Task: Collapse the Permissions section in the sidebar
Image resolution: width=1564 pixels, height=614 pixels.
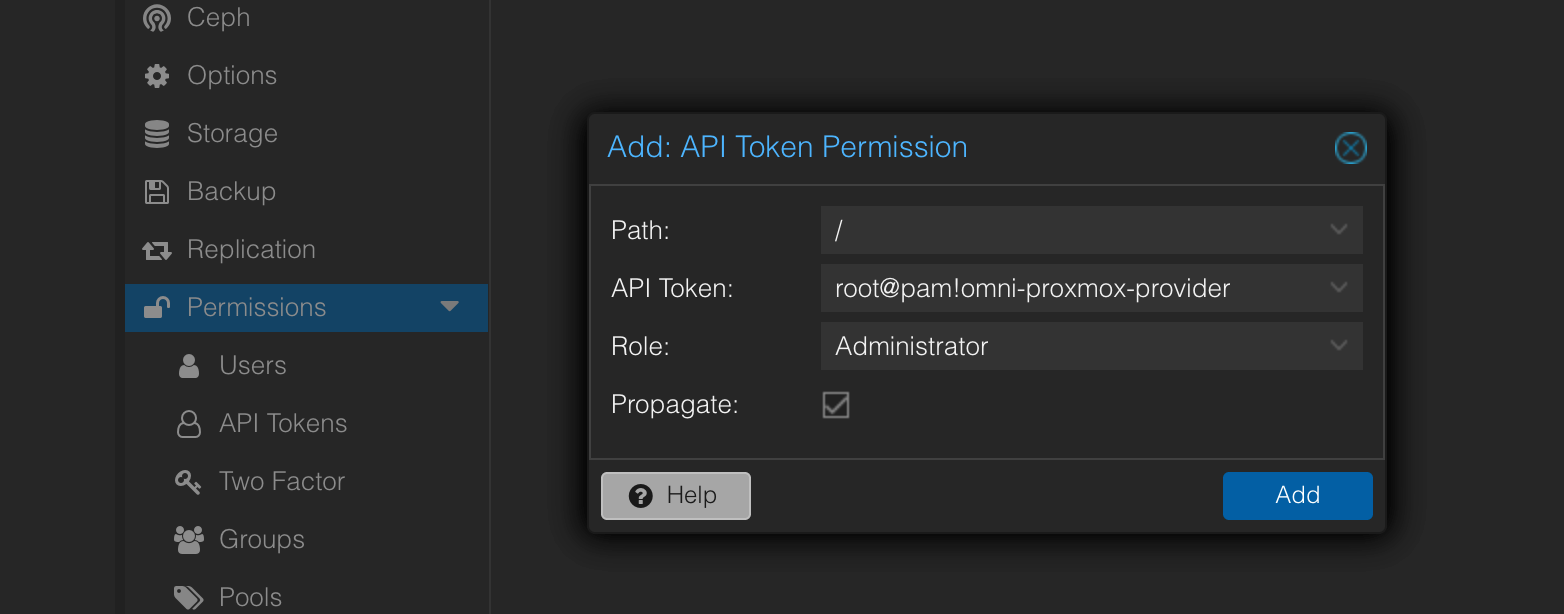Action: [x=449, y=307]
